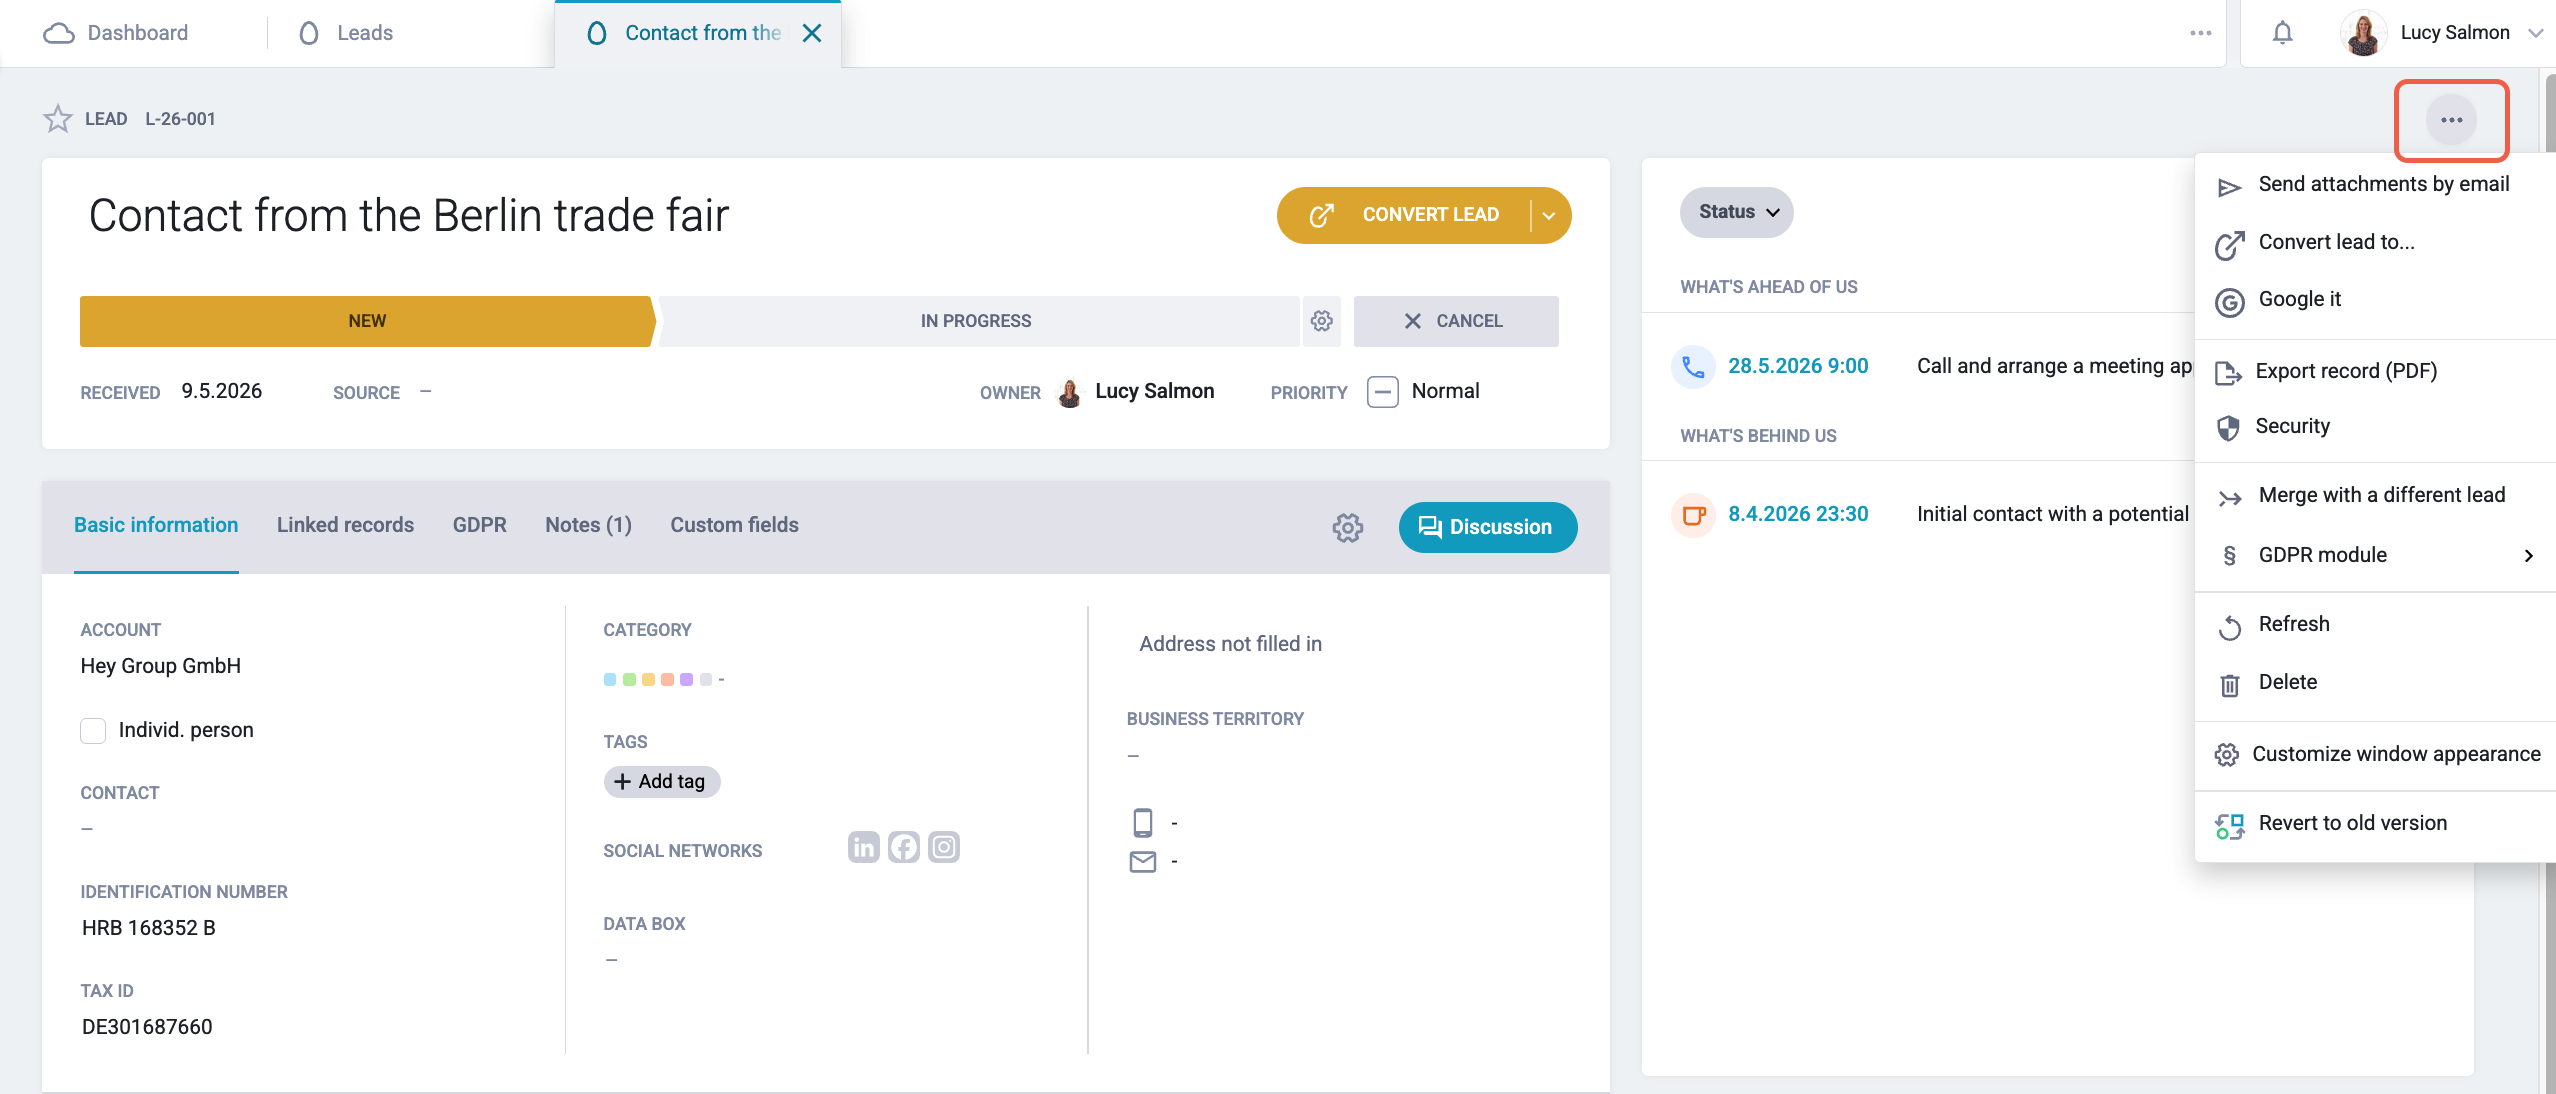Viewport: 2556px width, 1094px height.
Task: Tick the Individ. person checkbox
Action: pyautogui.click(x=93, y=730)
